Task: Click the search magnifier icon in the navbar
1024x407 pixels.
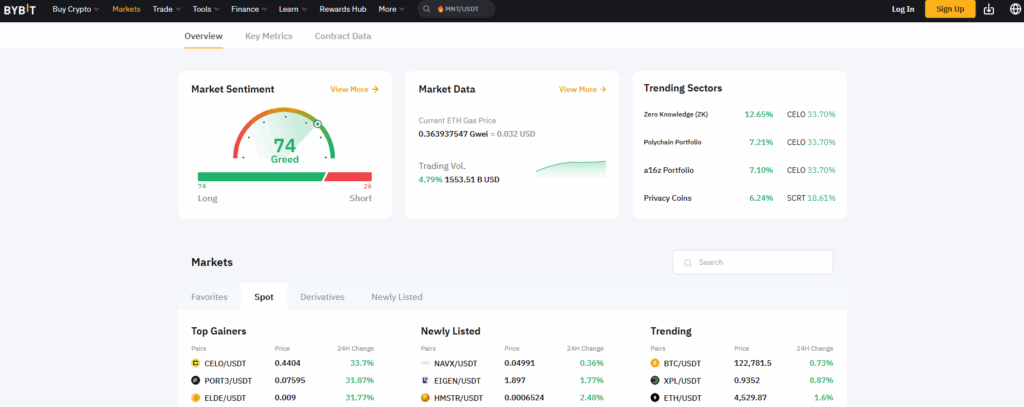Action: point(427,9)
